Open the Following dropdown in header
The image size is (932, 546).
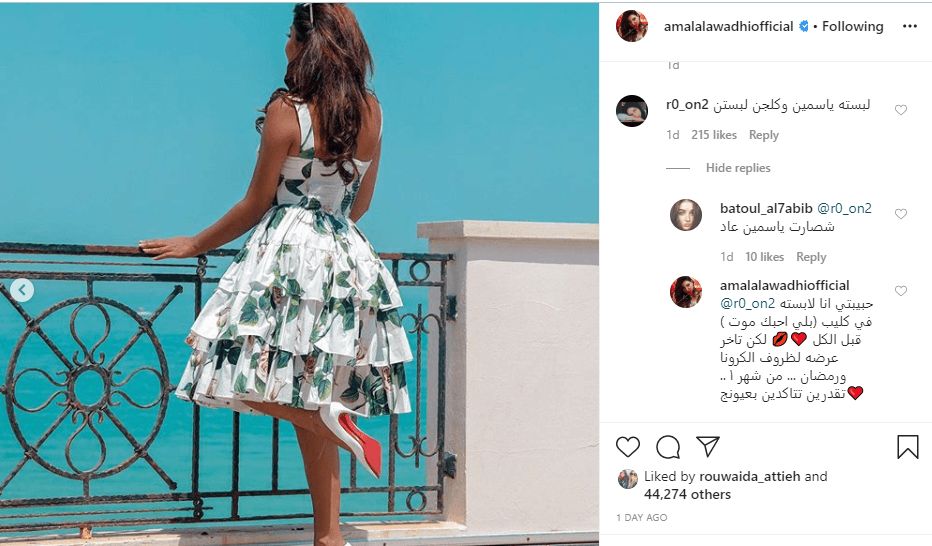tap(852, 26)
